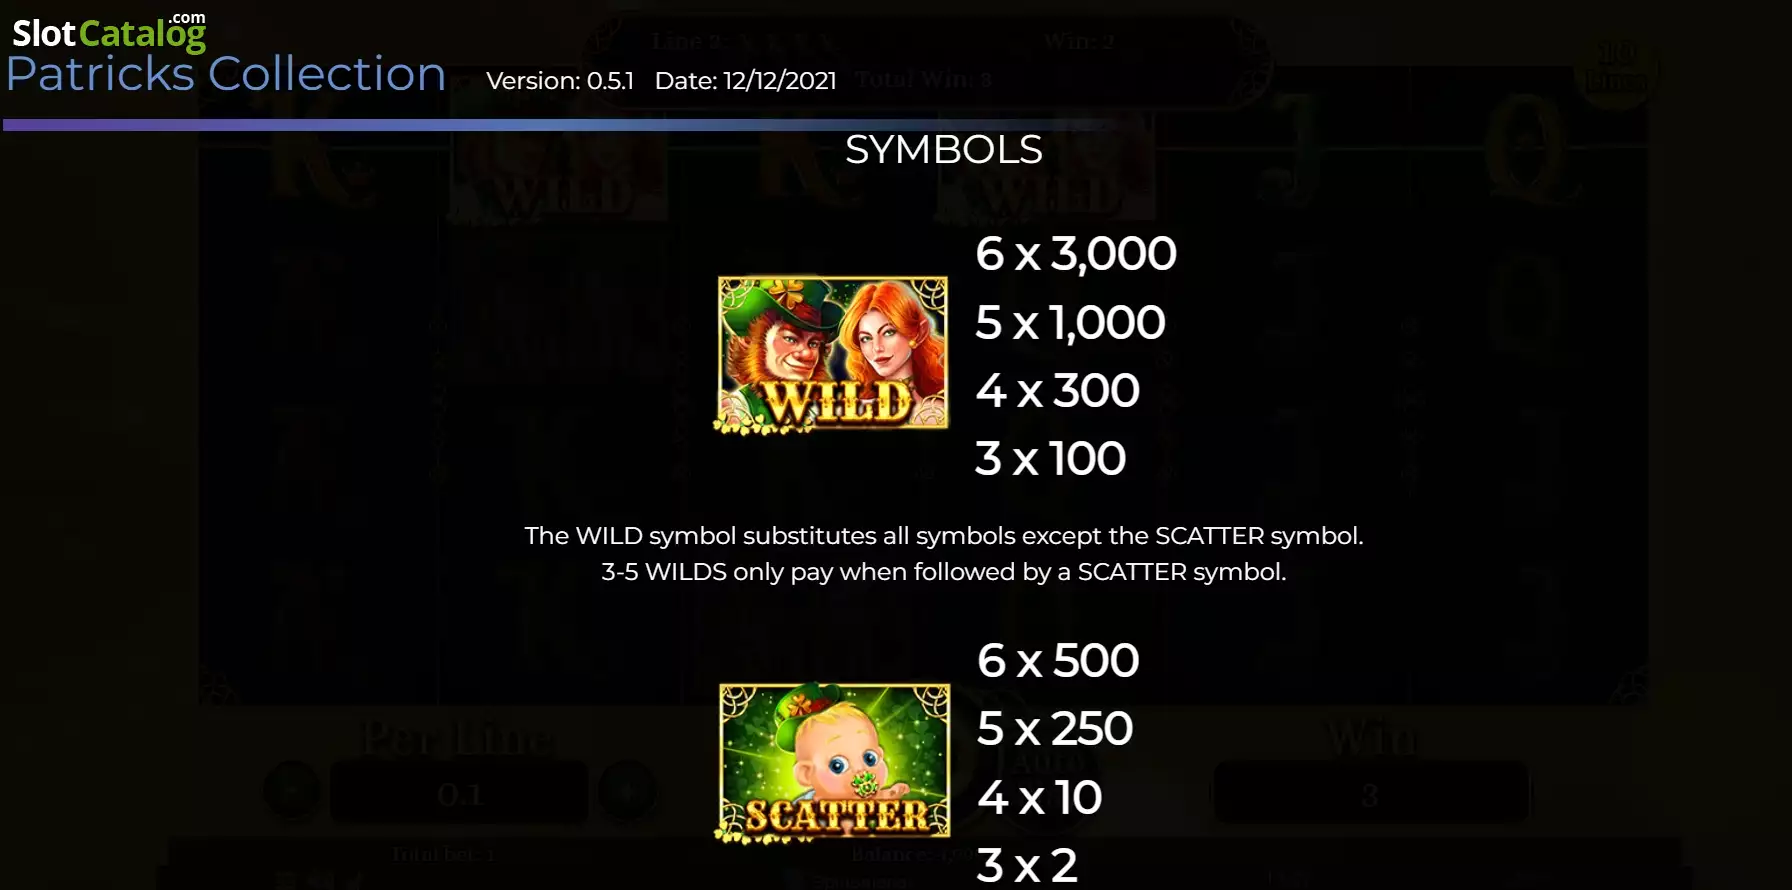Viewport: 1792px width, 890px height.
Task: Select the 3 x 100 wild payout
Action: pos(1050,459)
